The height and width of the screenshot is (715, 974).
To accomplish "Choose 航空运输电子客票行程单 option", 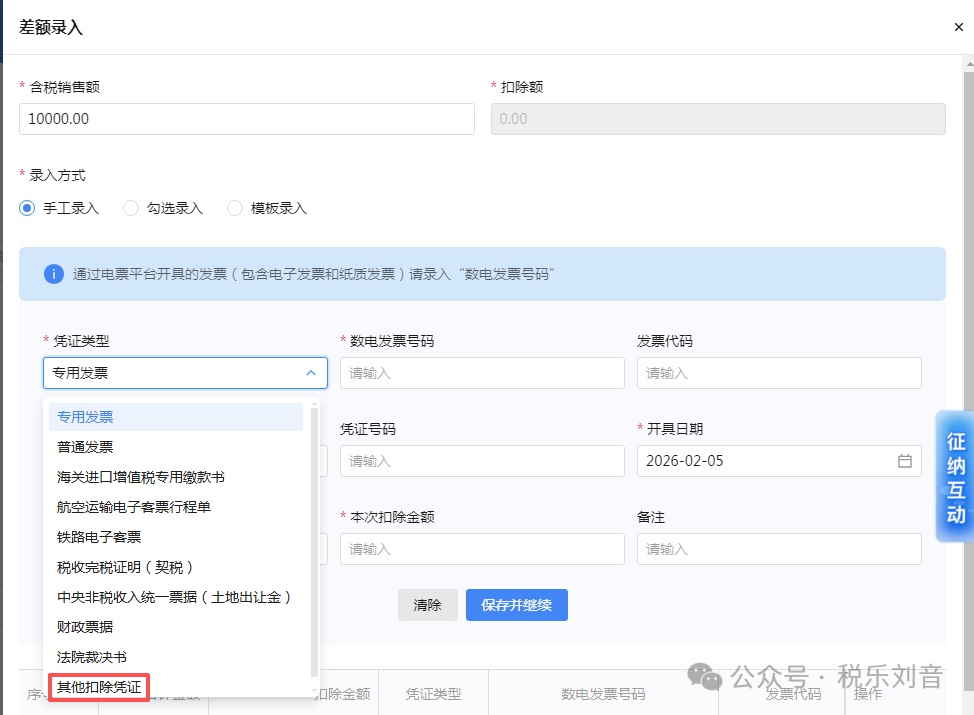I will click(x=176, y=507).
